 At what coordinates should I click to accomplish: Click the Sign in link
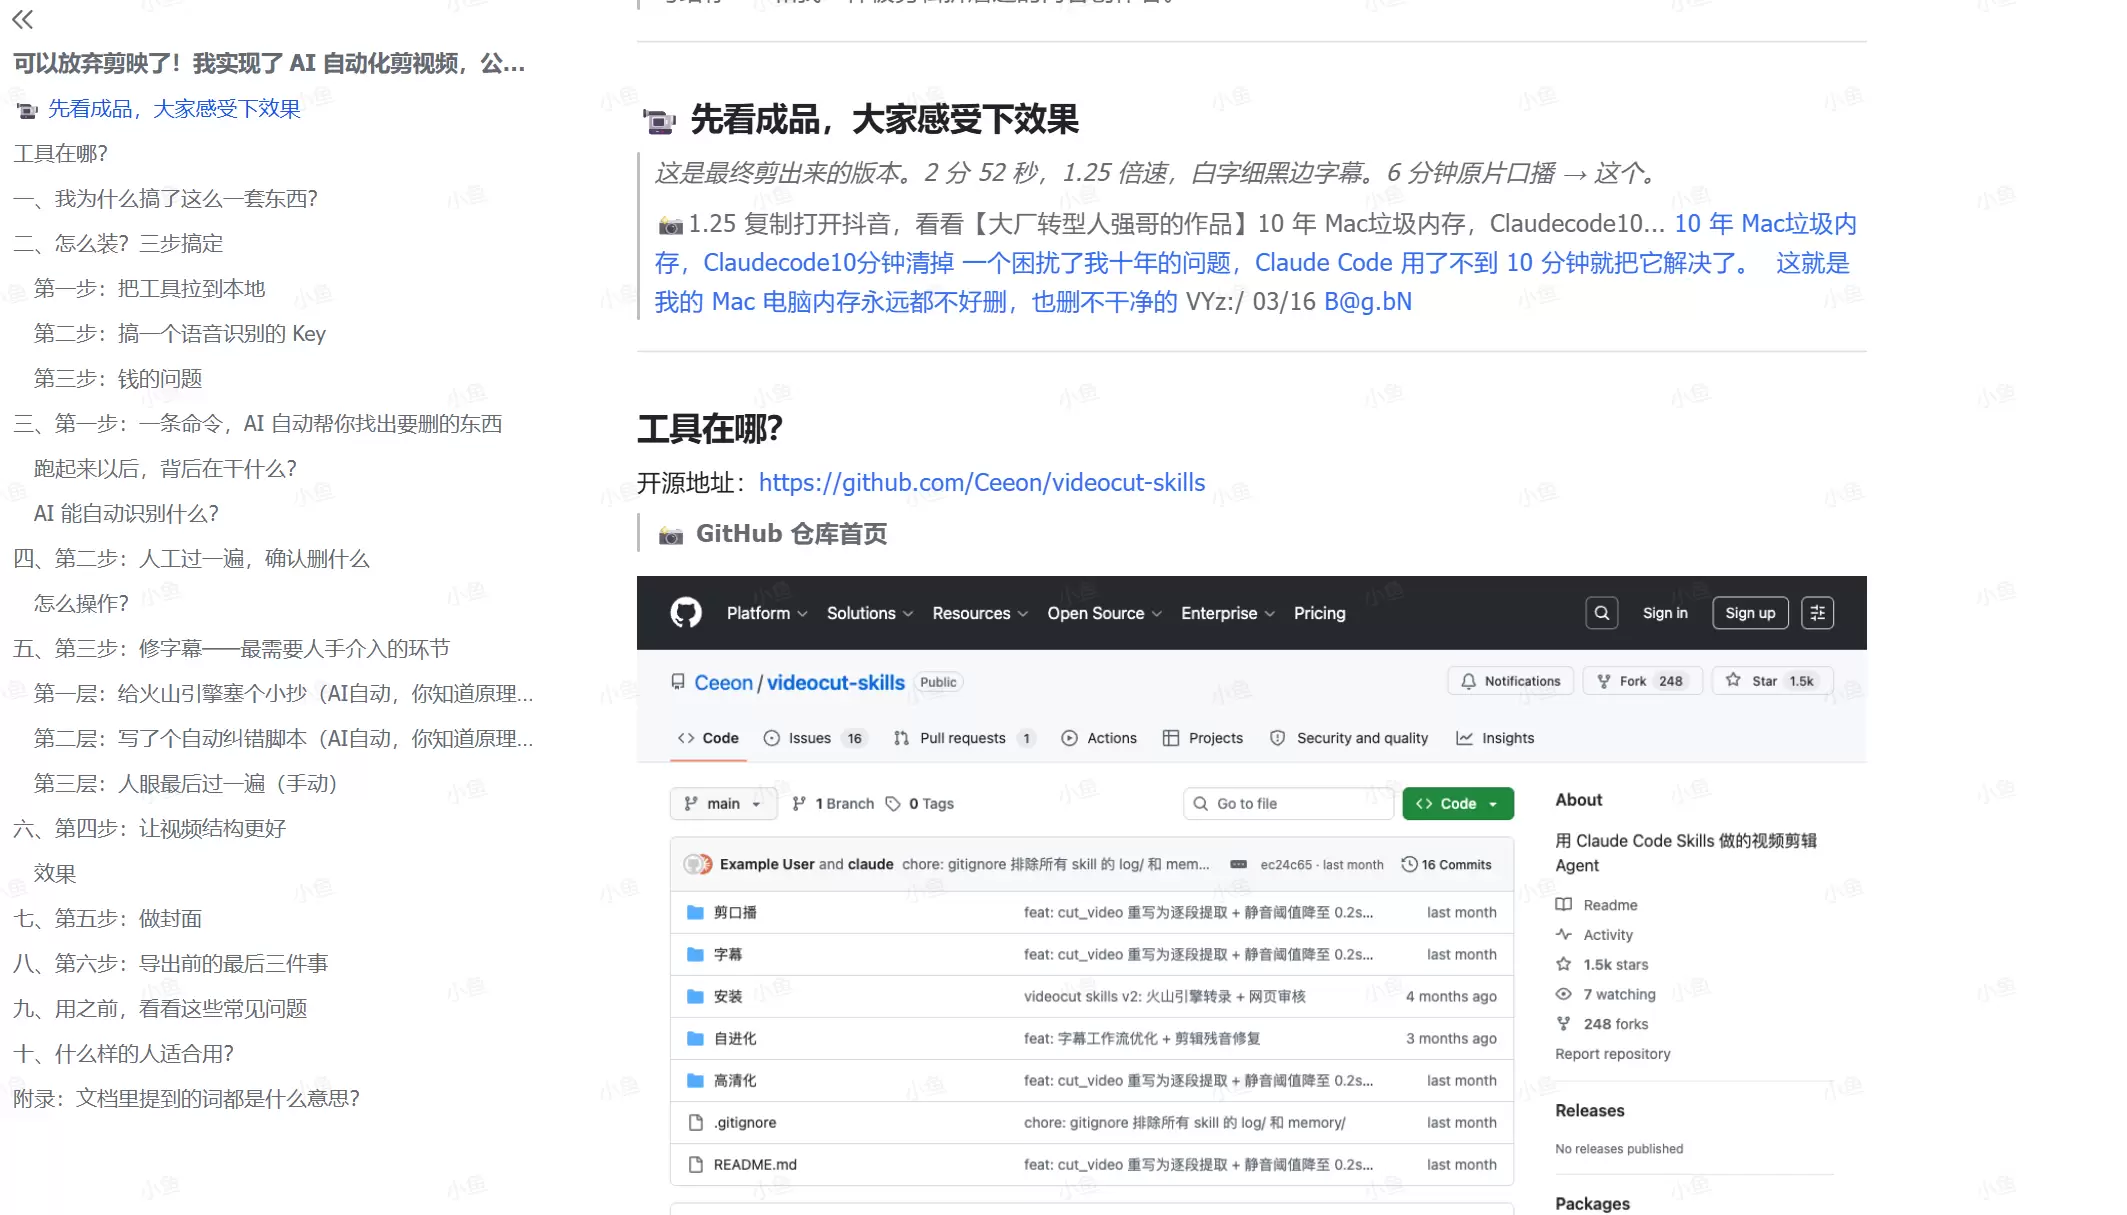1665,613
